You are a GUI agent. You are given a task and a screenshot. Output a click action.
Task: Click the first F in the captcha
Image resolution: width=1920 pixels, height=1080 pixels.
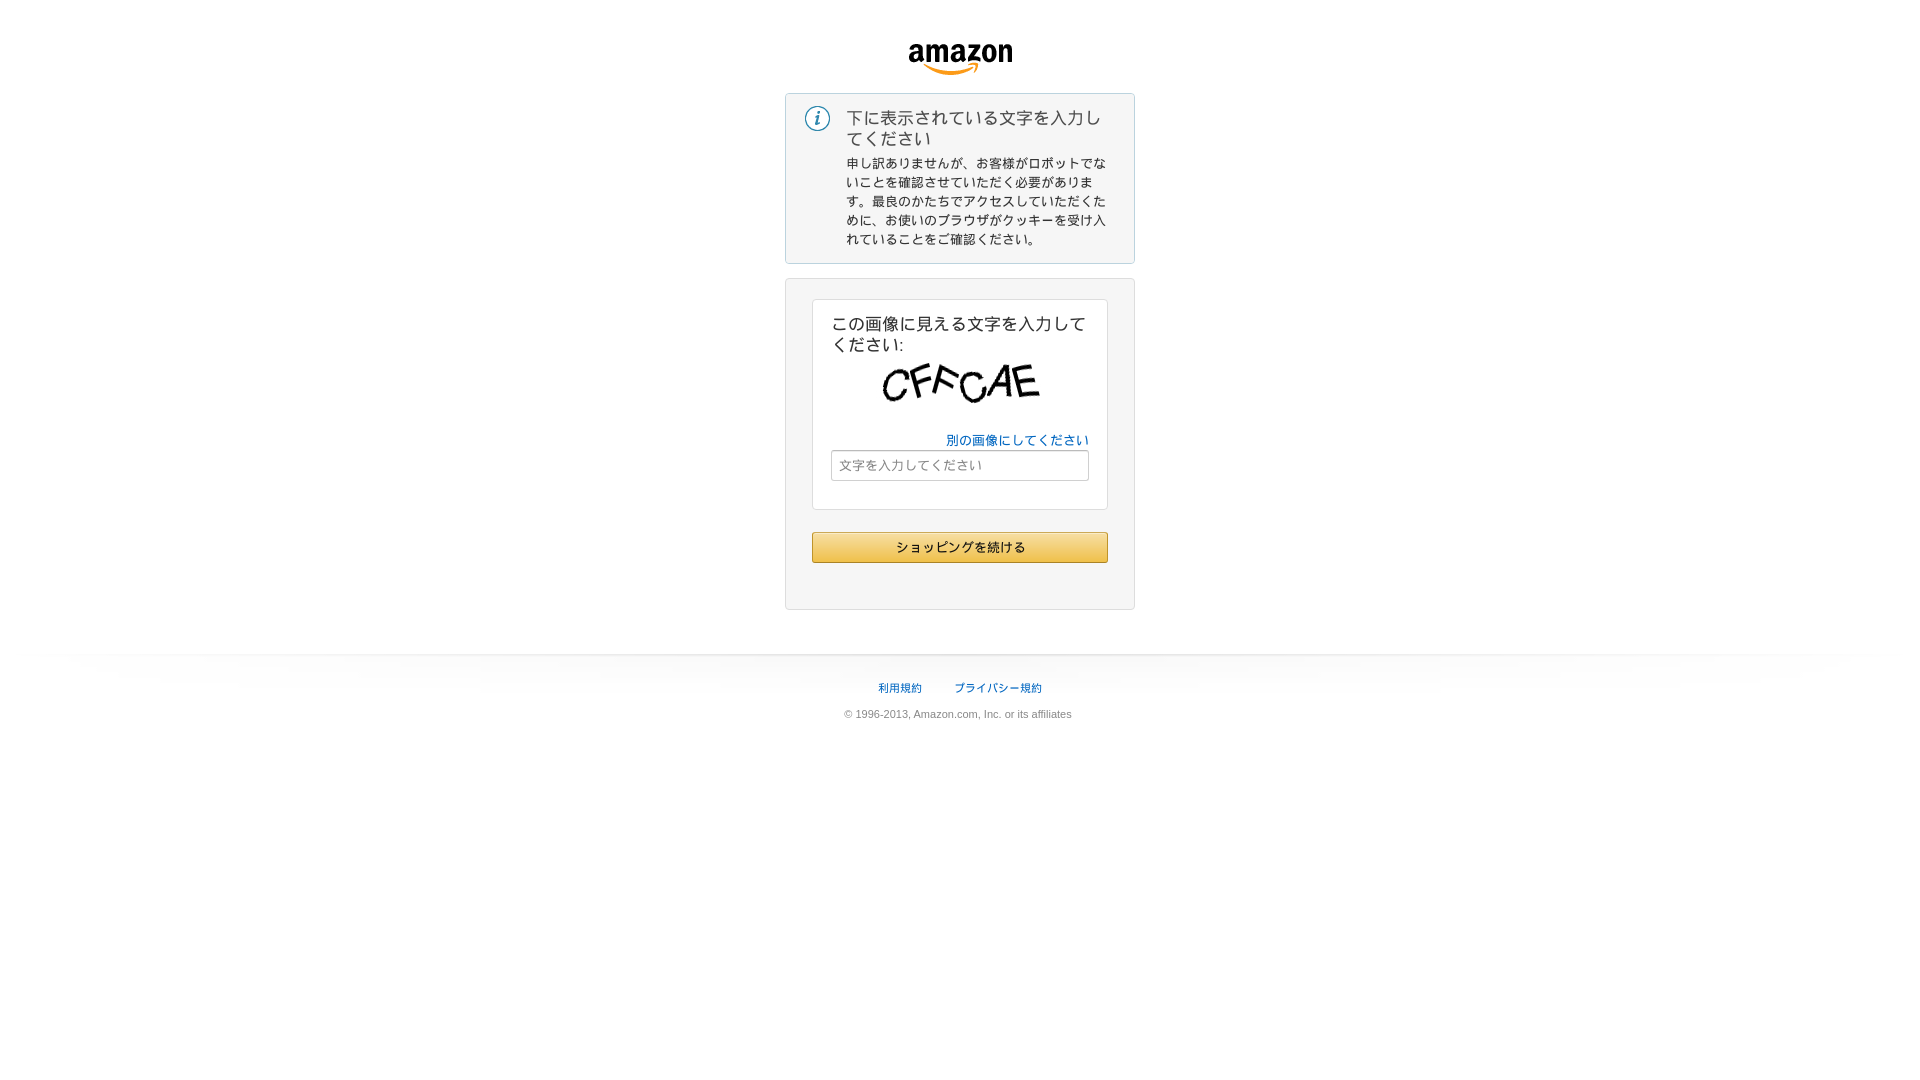tap(920, 380)
